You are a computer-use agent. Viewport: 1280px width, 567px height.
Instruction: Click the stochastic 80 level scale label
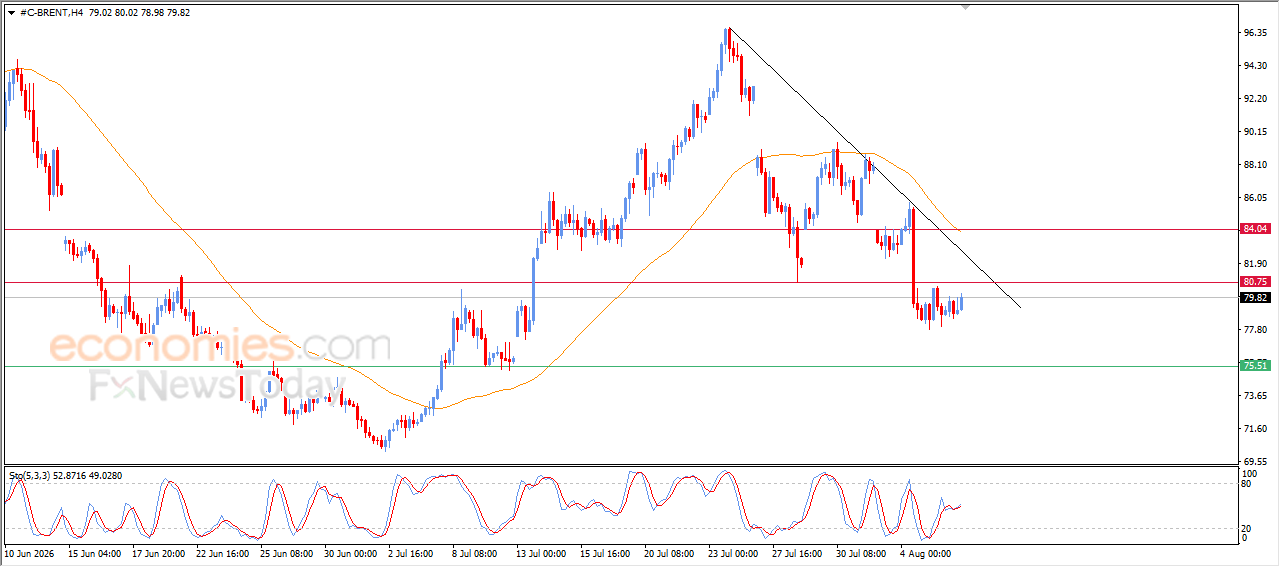[1247, 484]
